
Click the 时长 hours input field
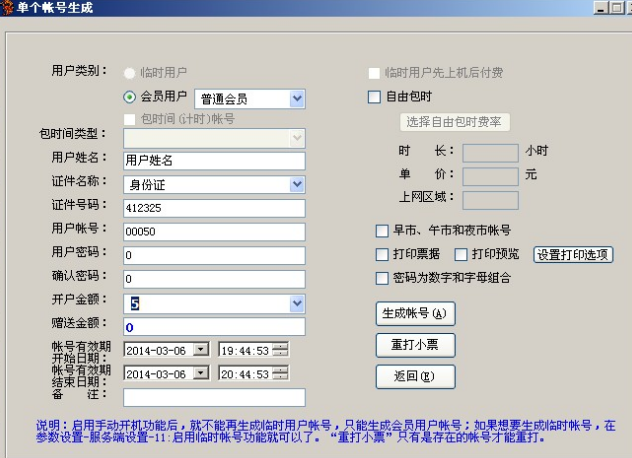point(490,153)
